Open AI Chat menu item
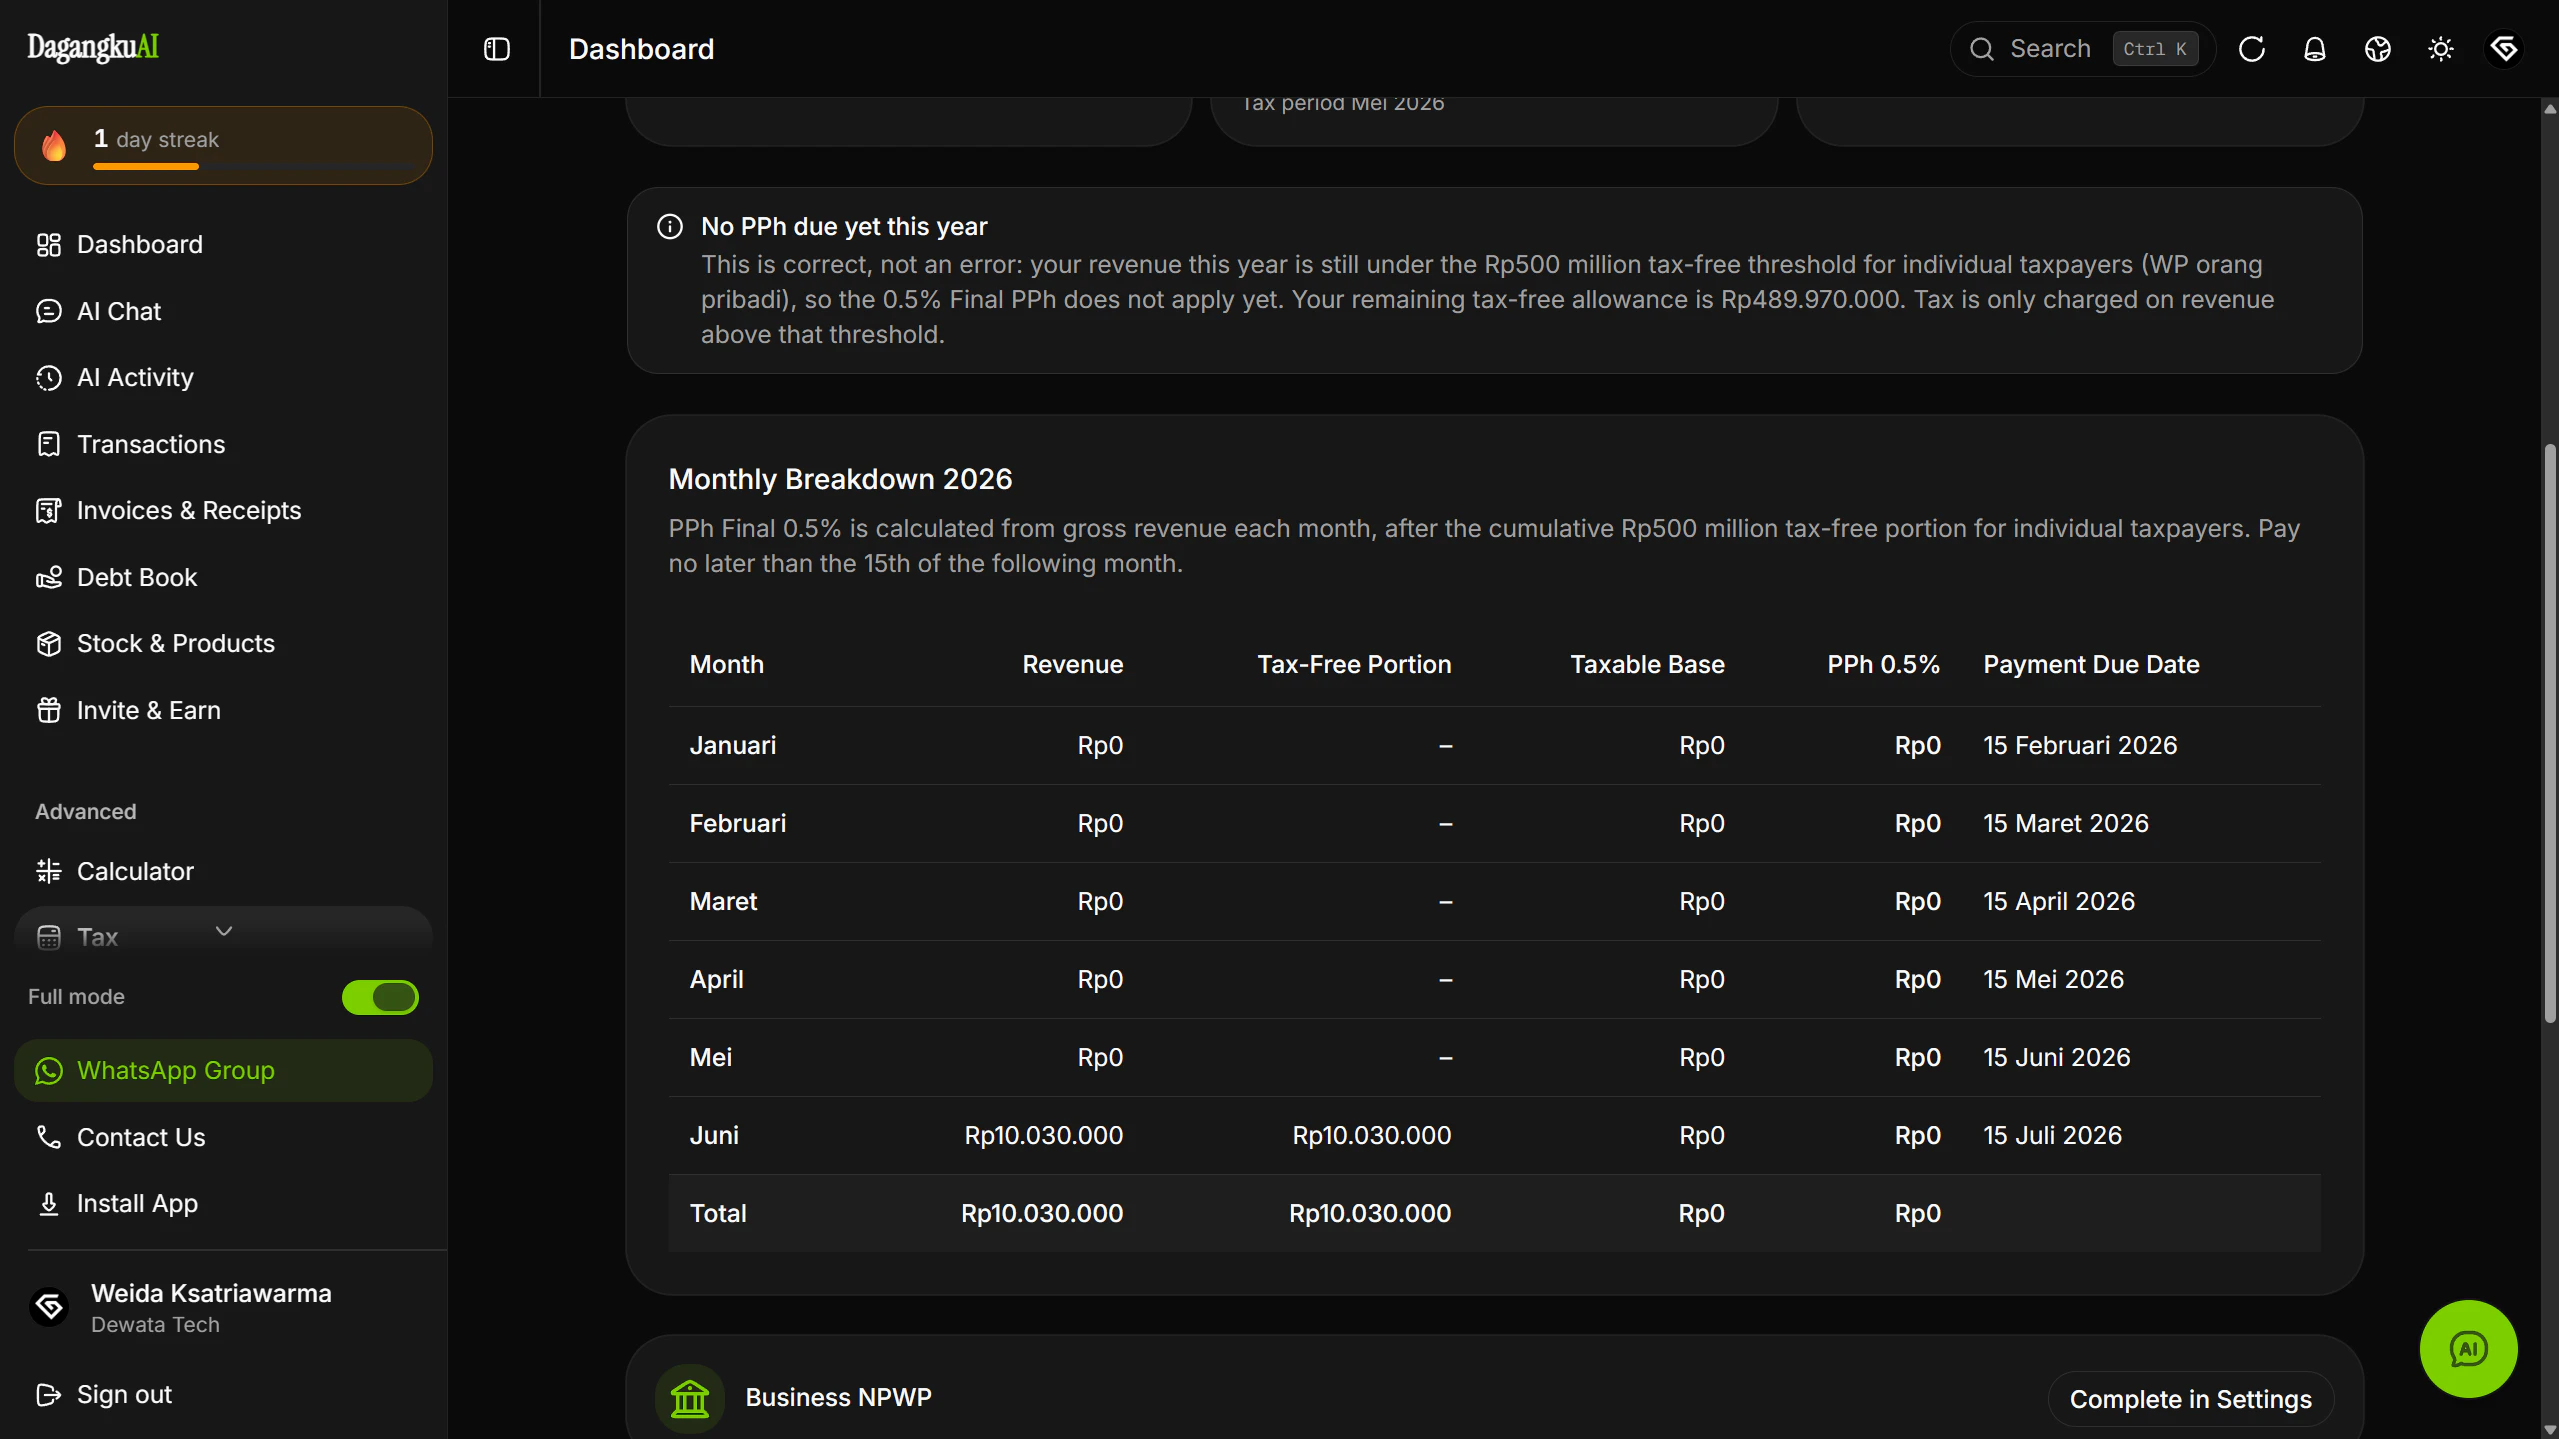 pos(223,312)
